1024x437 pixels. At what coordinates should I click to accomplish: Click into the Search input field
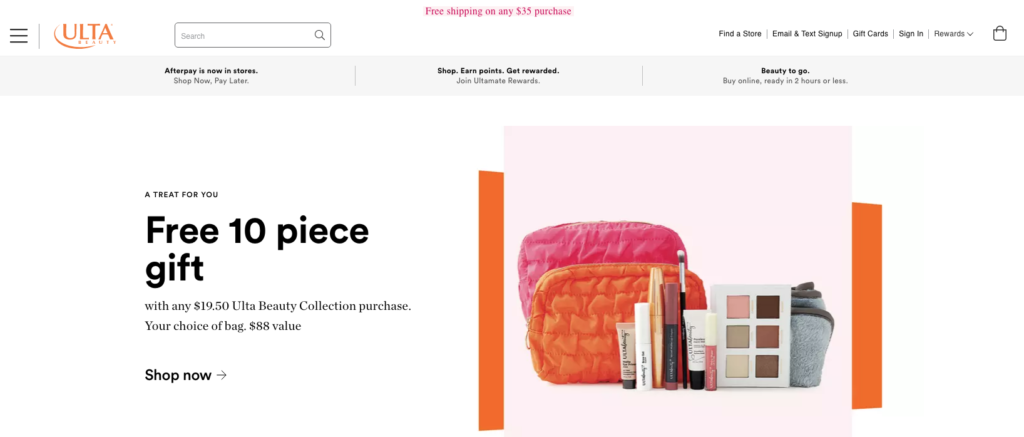pos(252,35)
